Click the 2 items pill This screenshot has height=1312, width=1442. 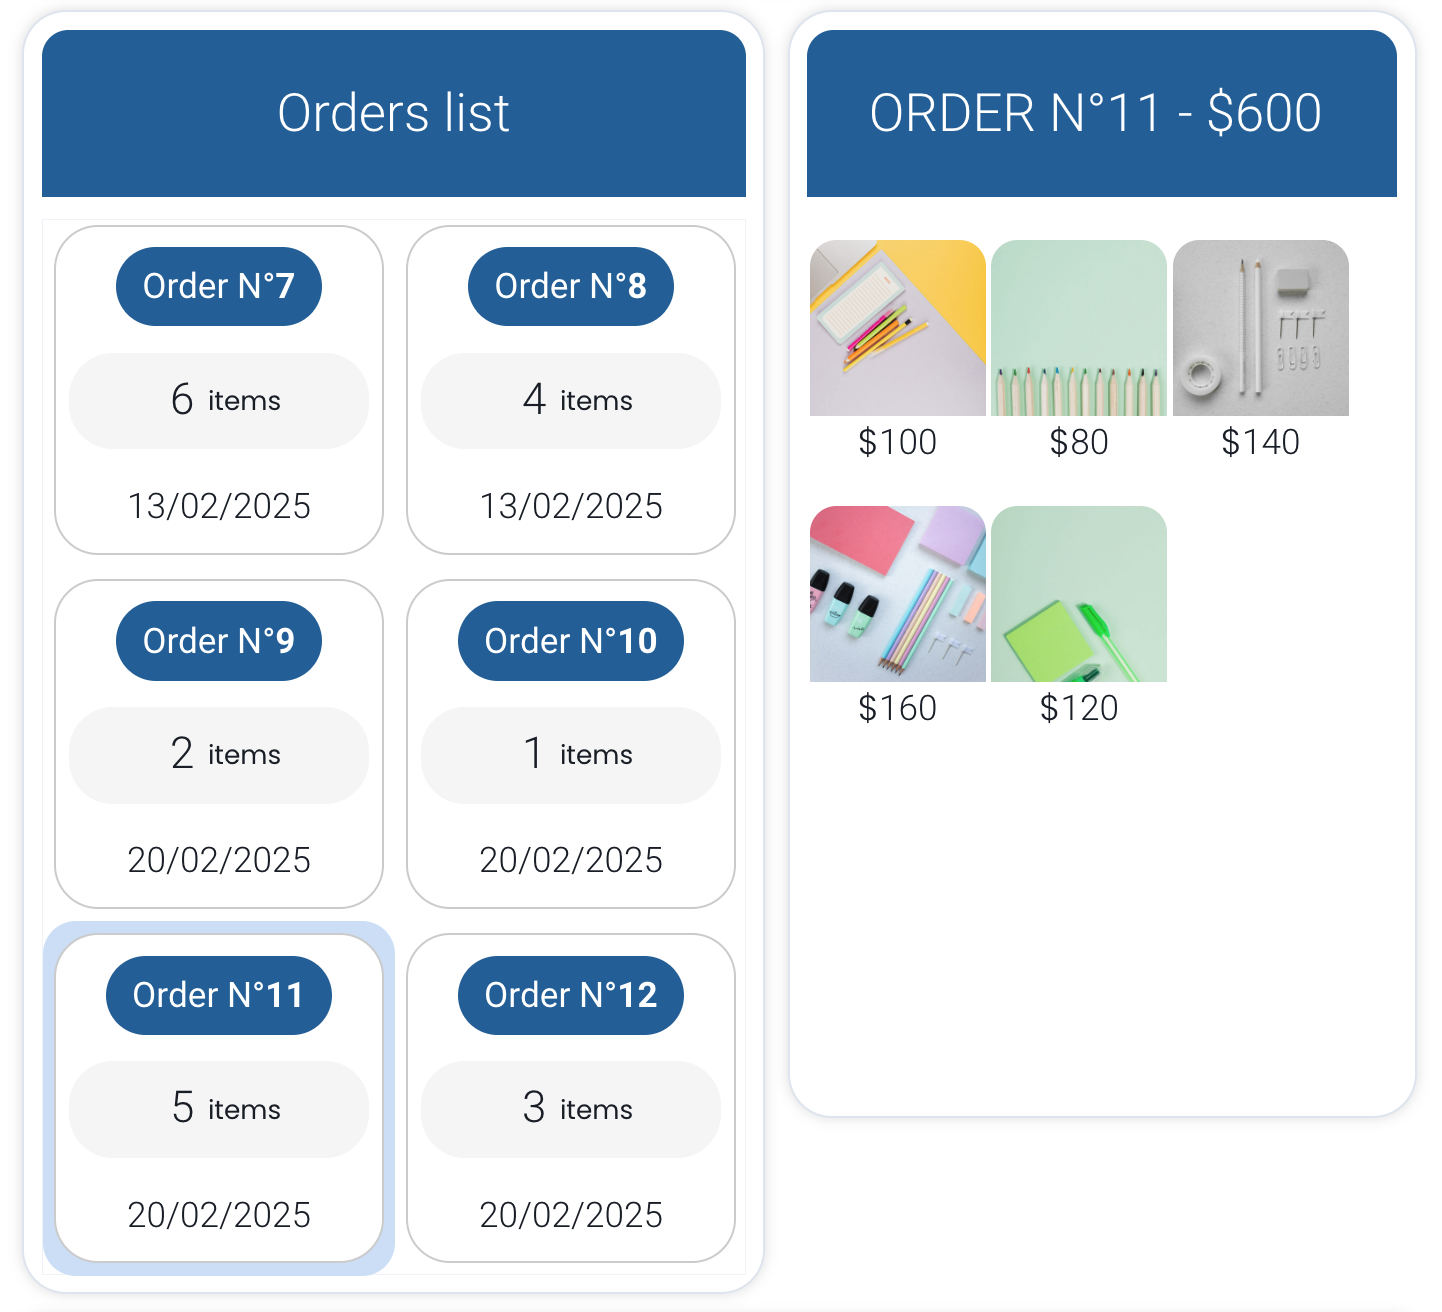(219, 755)
